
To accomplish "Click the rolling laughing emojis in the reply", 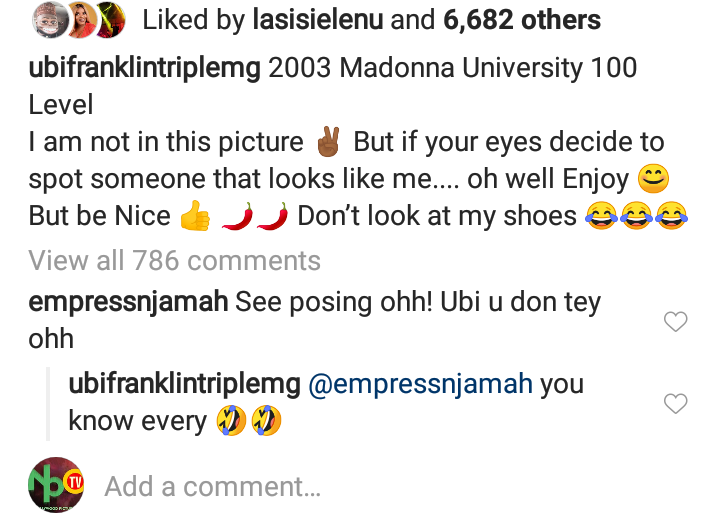I will (x=246, y=423).
